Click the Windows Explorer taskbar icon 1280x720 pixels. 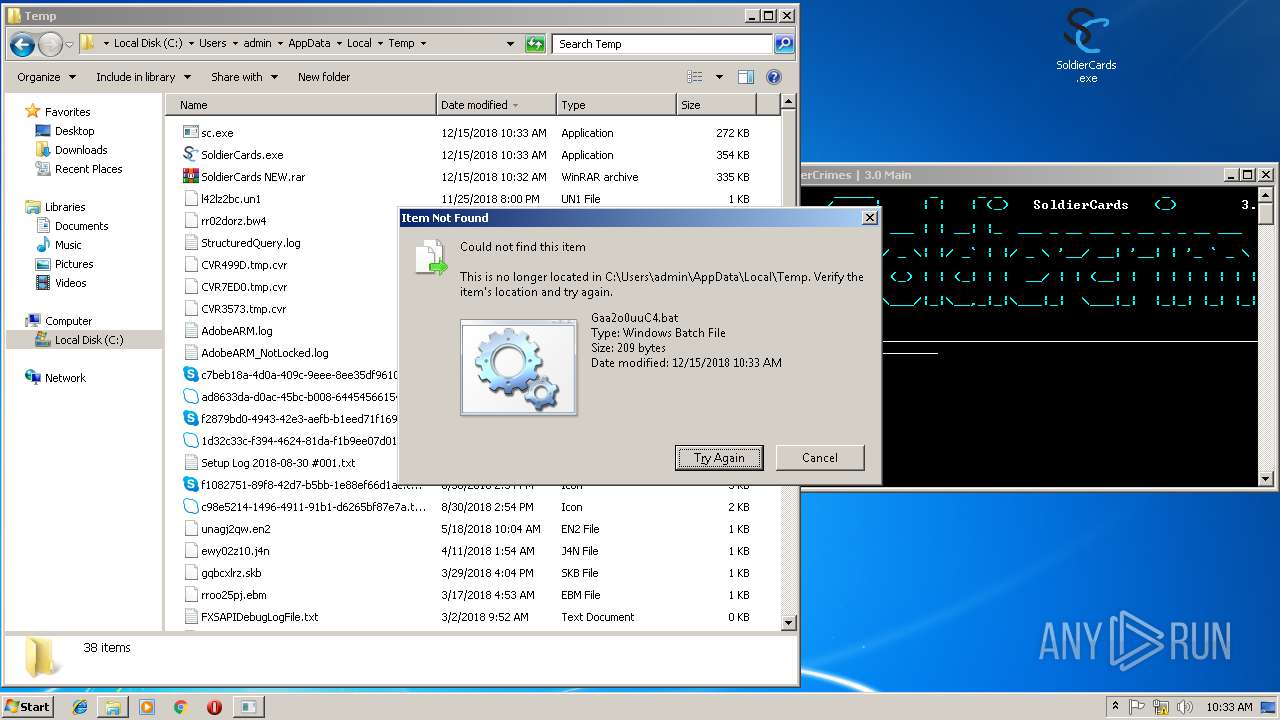(113, 707)
